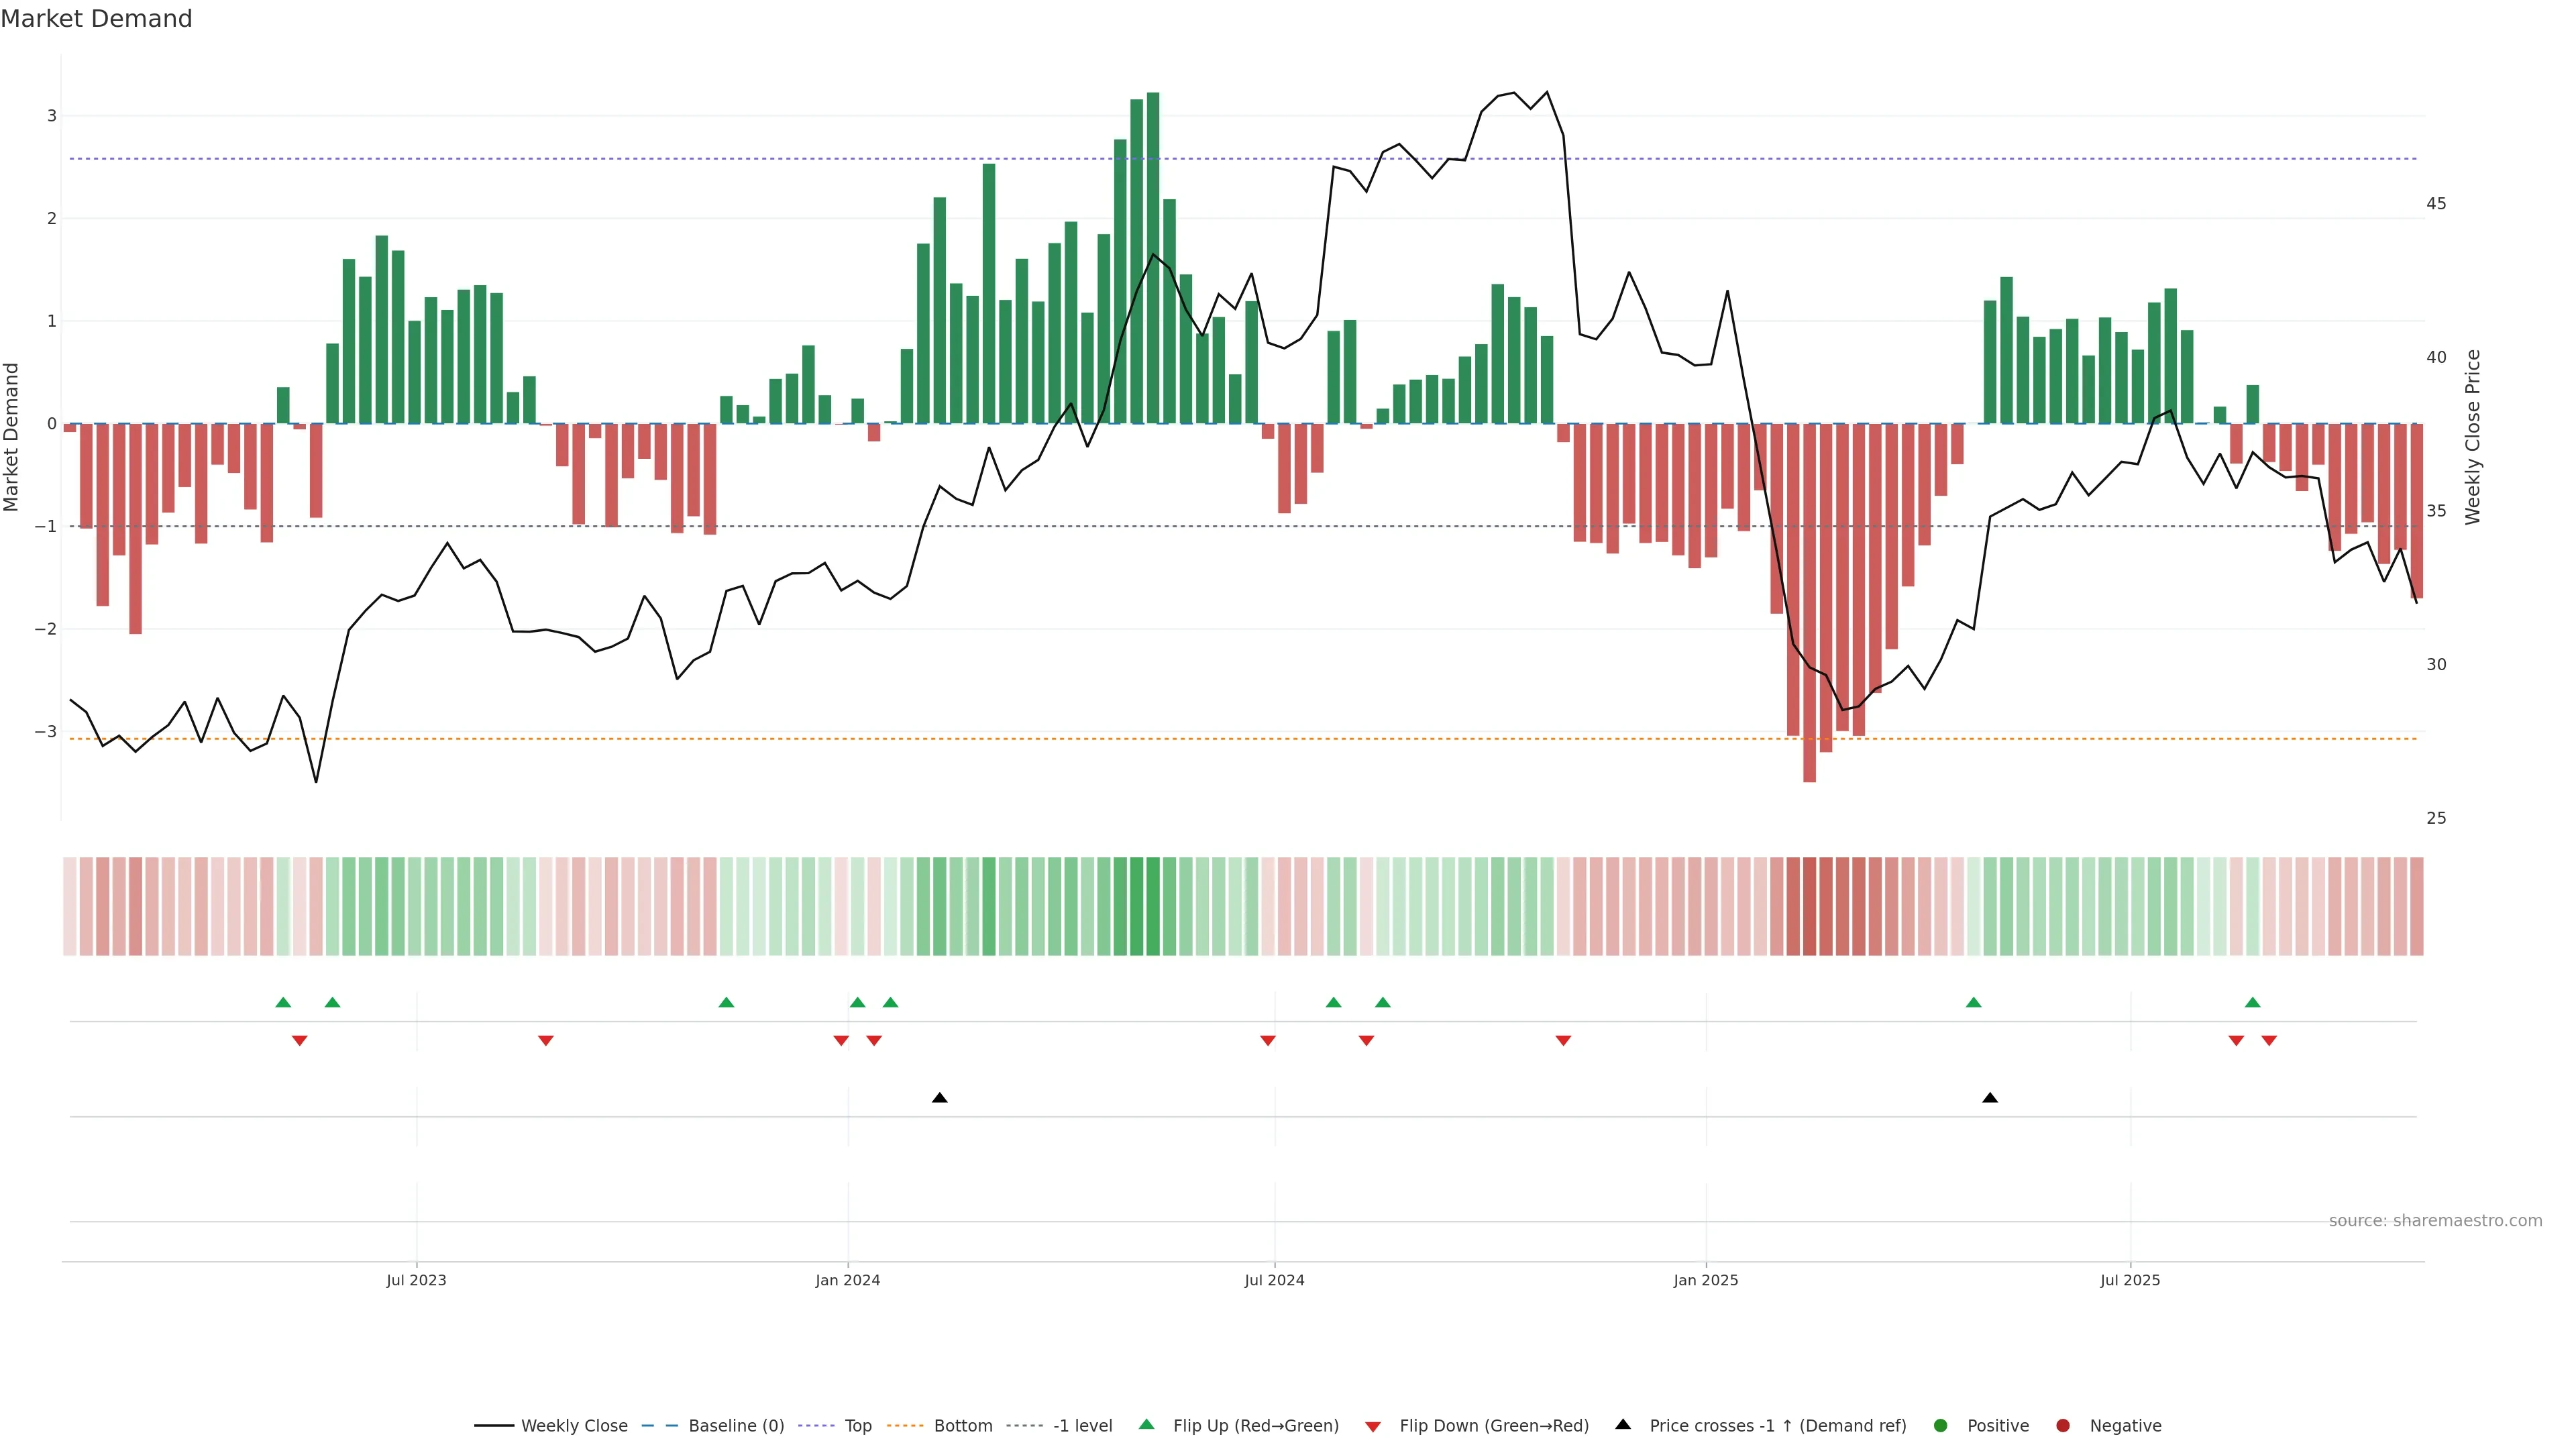Click the lone red Flip Down marker after Jul 2023
Screen dimensions: 2576x1449
pos(545,1041)
